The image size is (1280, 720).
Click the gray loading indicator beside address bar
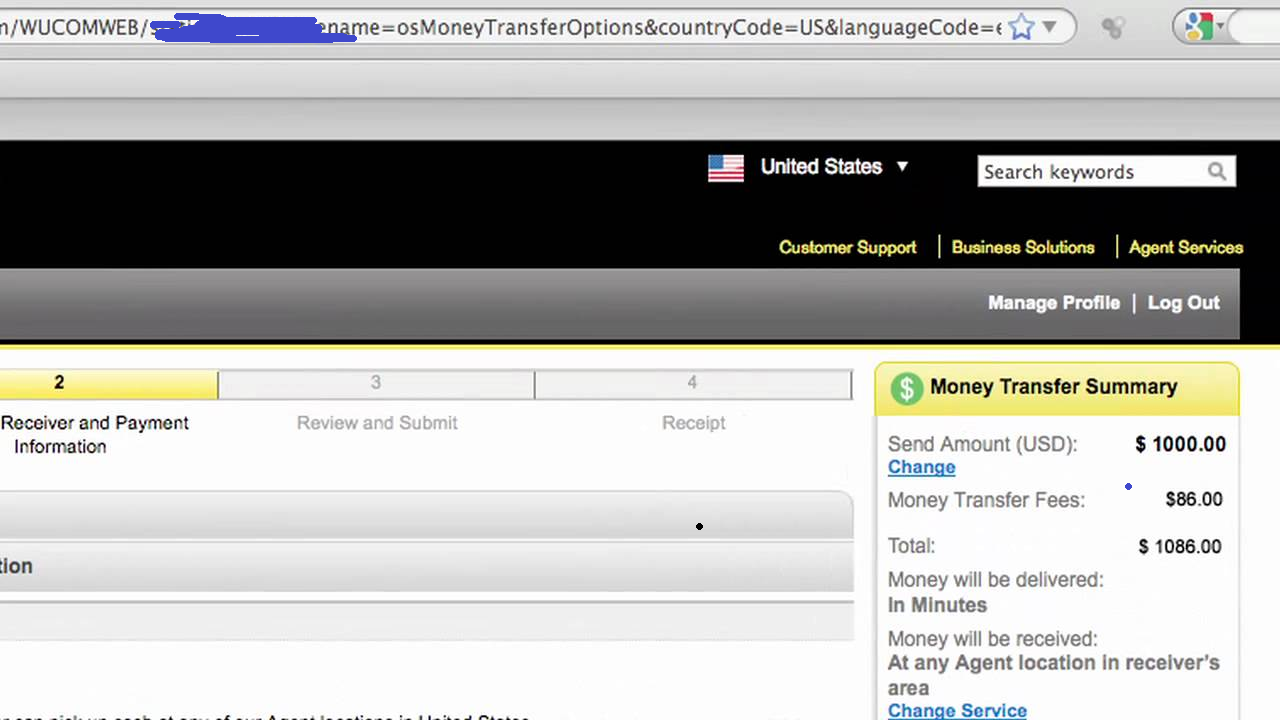1113,28
